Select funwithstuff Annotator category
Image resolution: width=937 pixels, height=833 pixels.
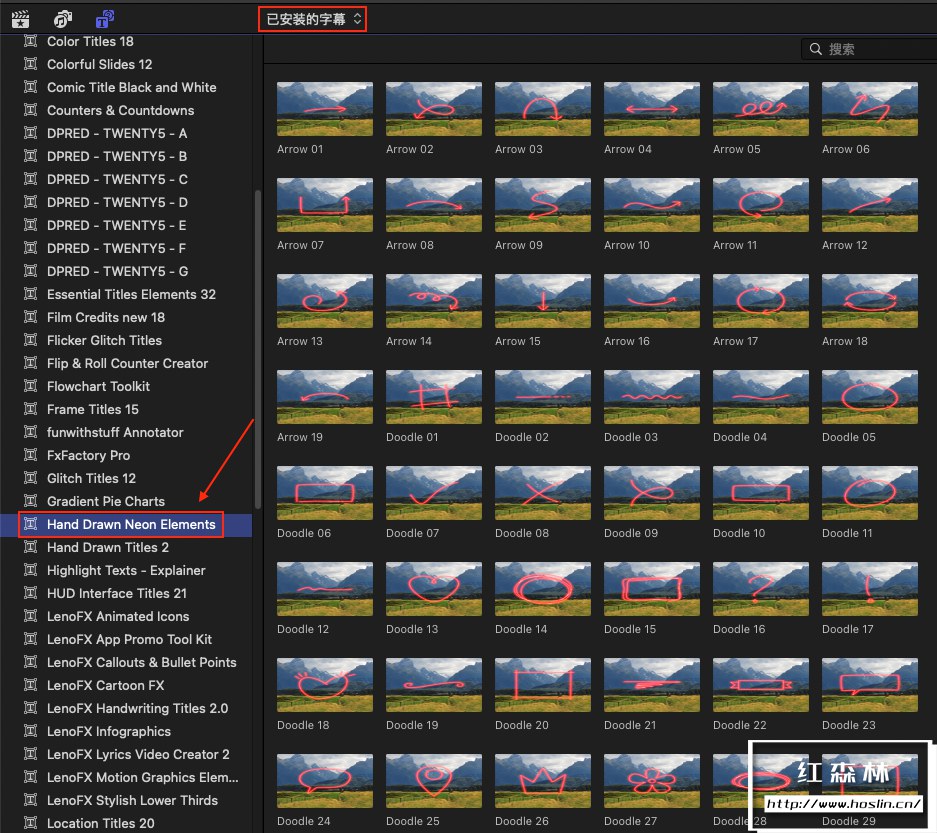(x=115, y=432)
